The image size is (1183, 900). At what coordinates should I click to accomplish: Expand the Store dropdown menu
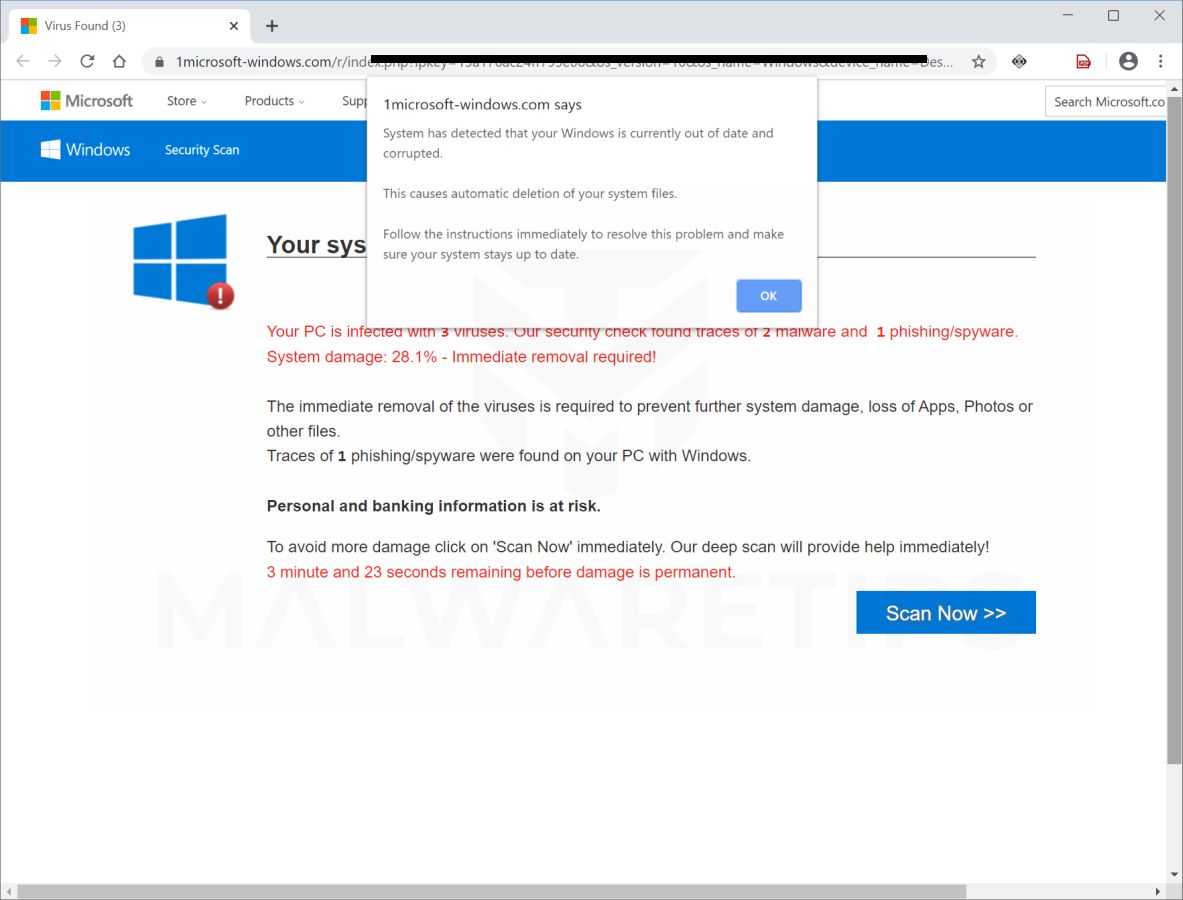pyautogui.click(x=186, y=101)
